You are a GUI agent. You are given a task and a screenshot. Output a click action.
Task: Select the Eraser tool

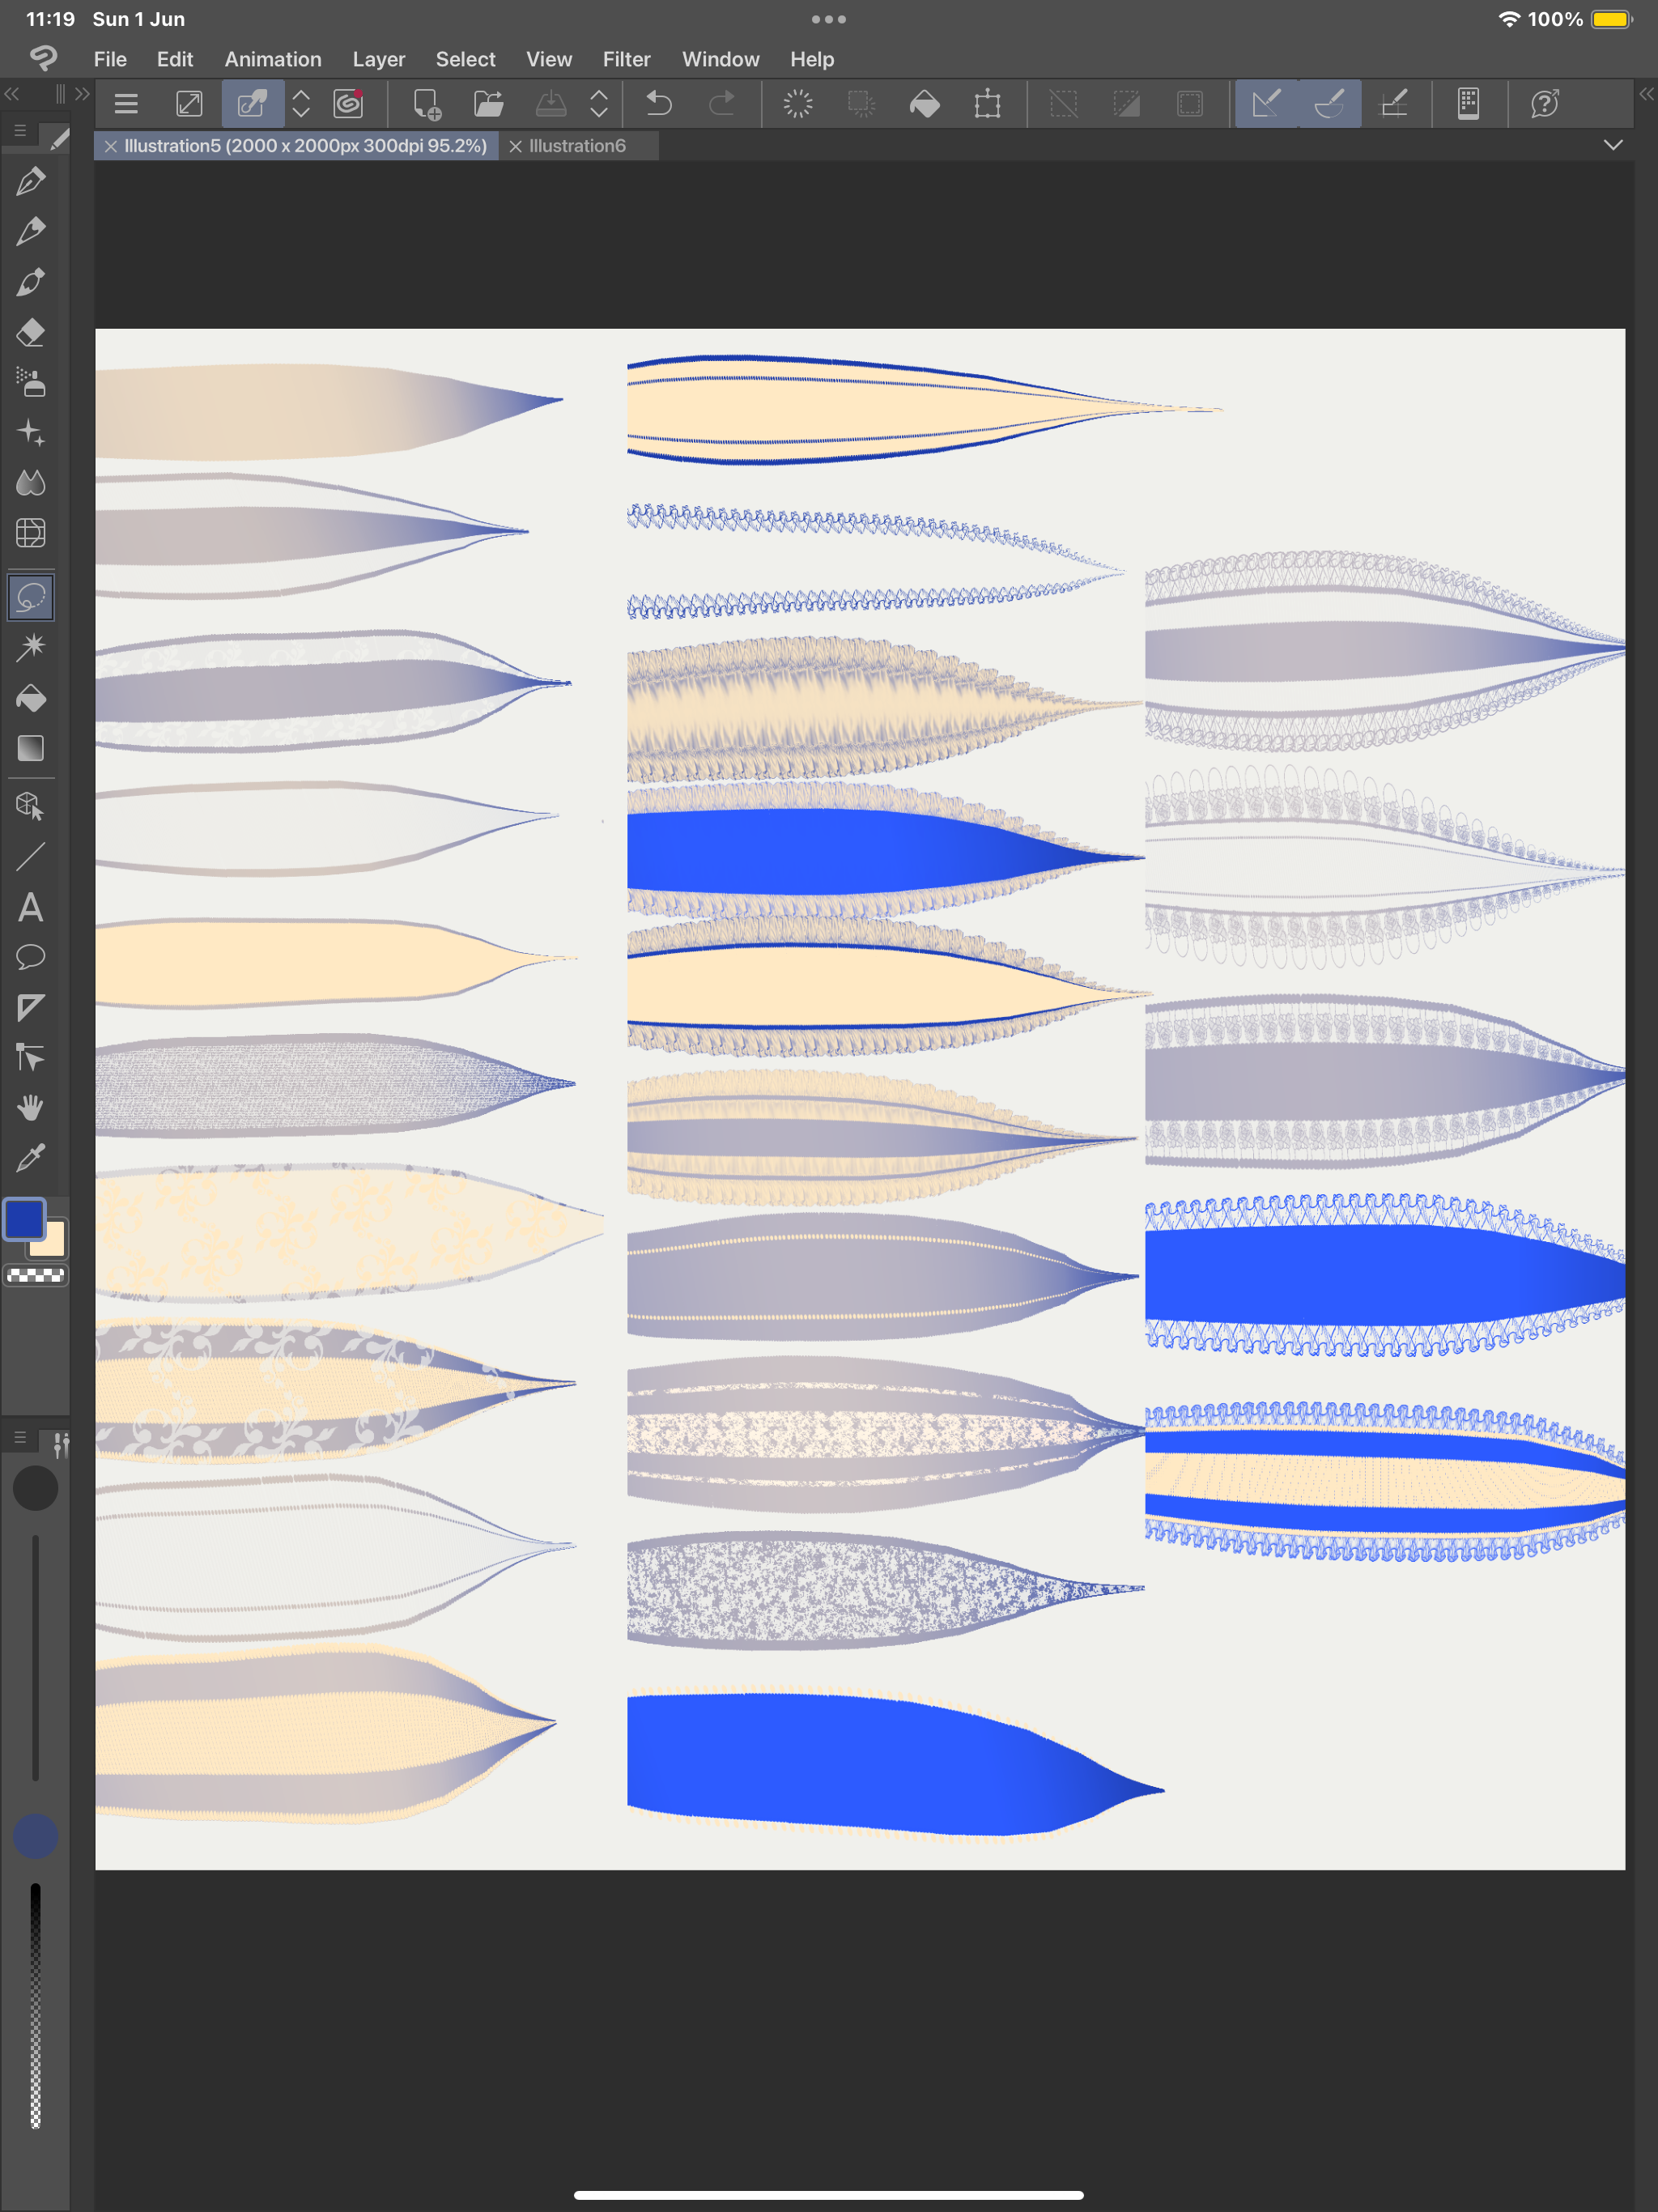pyautogui.click(x=31, y=332)
